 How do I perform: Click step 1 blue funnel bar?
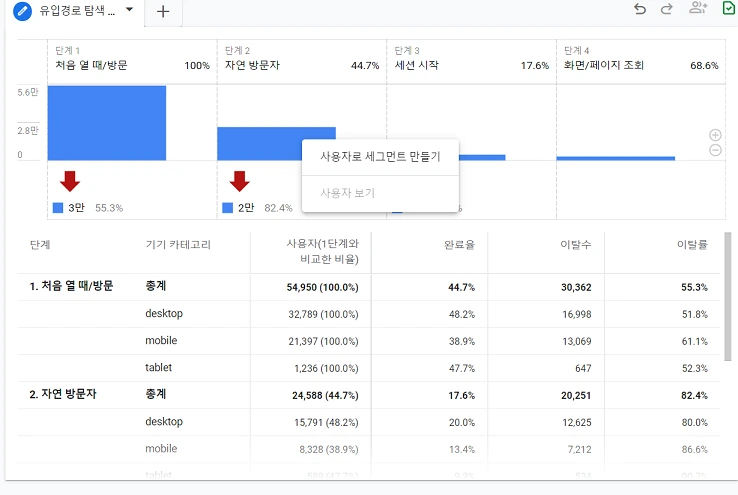(107, 123)
